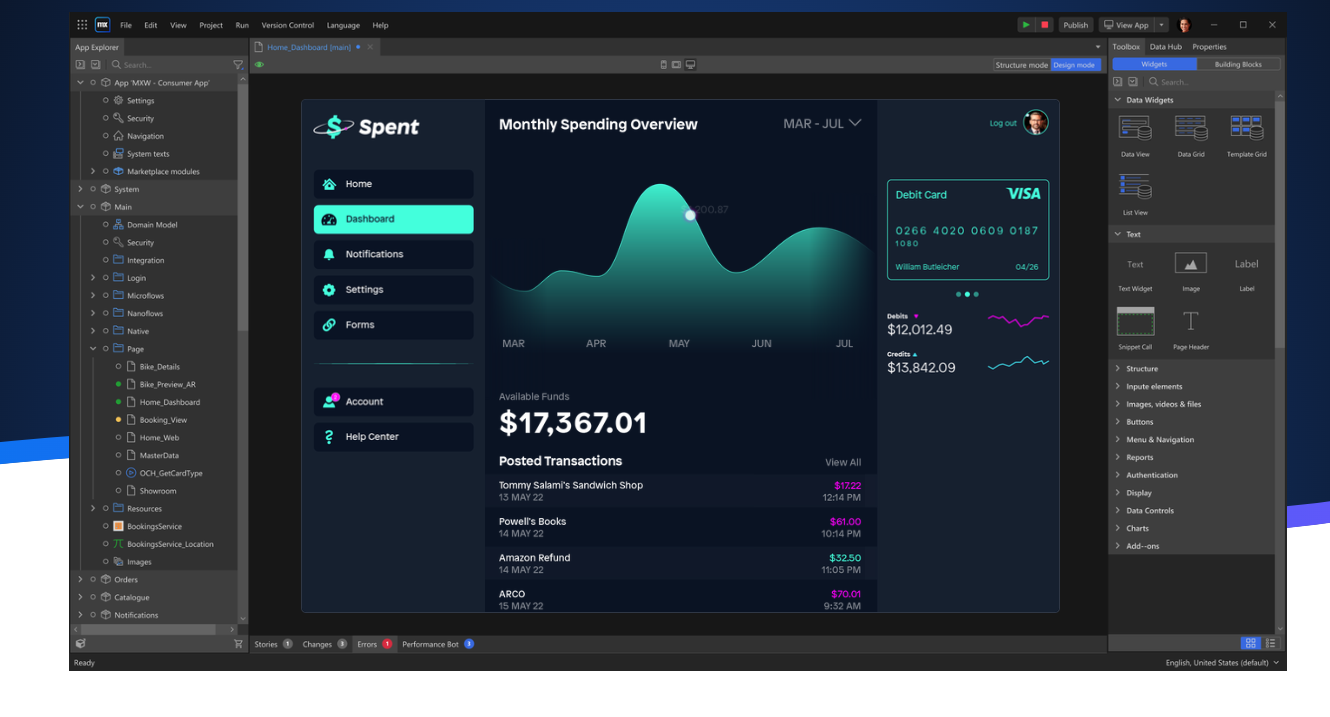Collapse the Page folder
The height and width of the screenshot is (717, 1330).
tap(93, 349)
